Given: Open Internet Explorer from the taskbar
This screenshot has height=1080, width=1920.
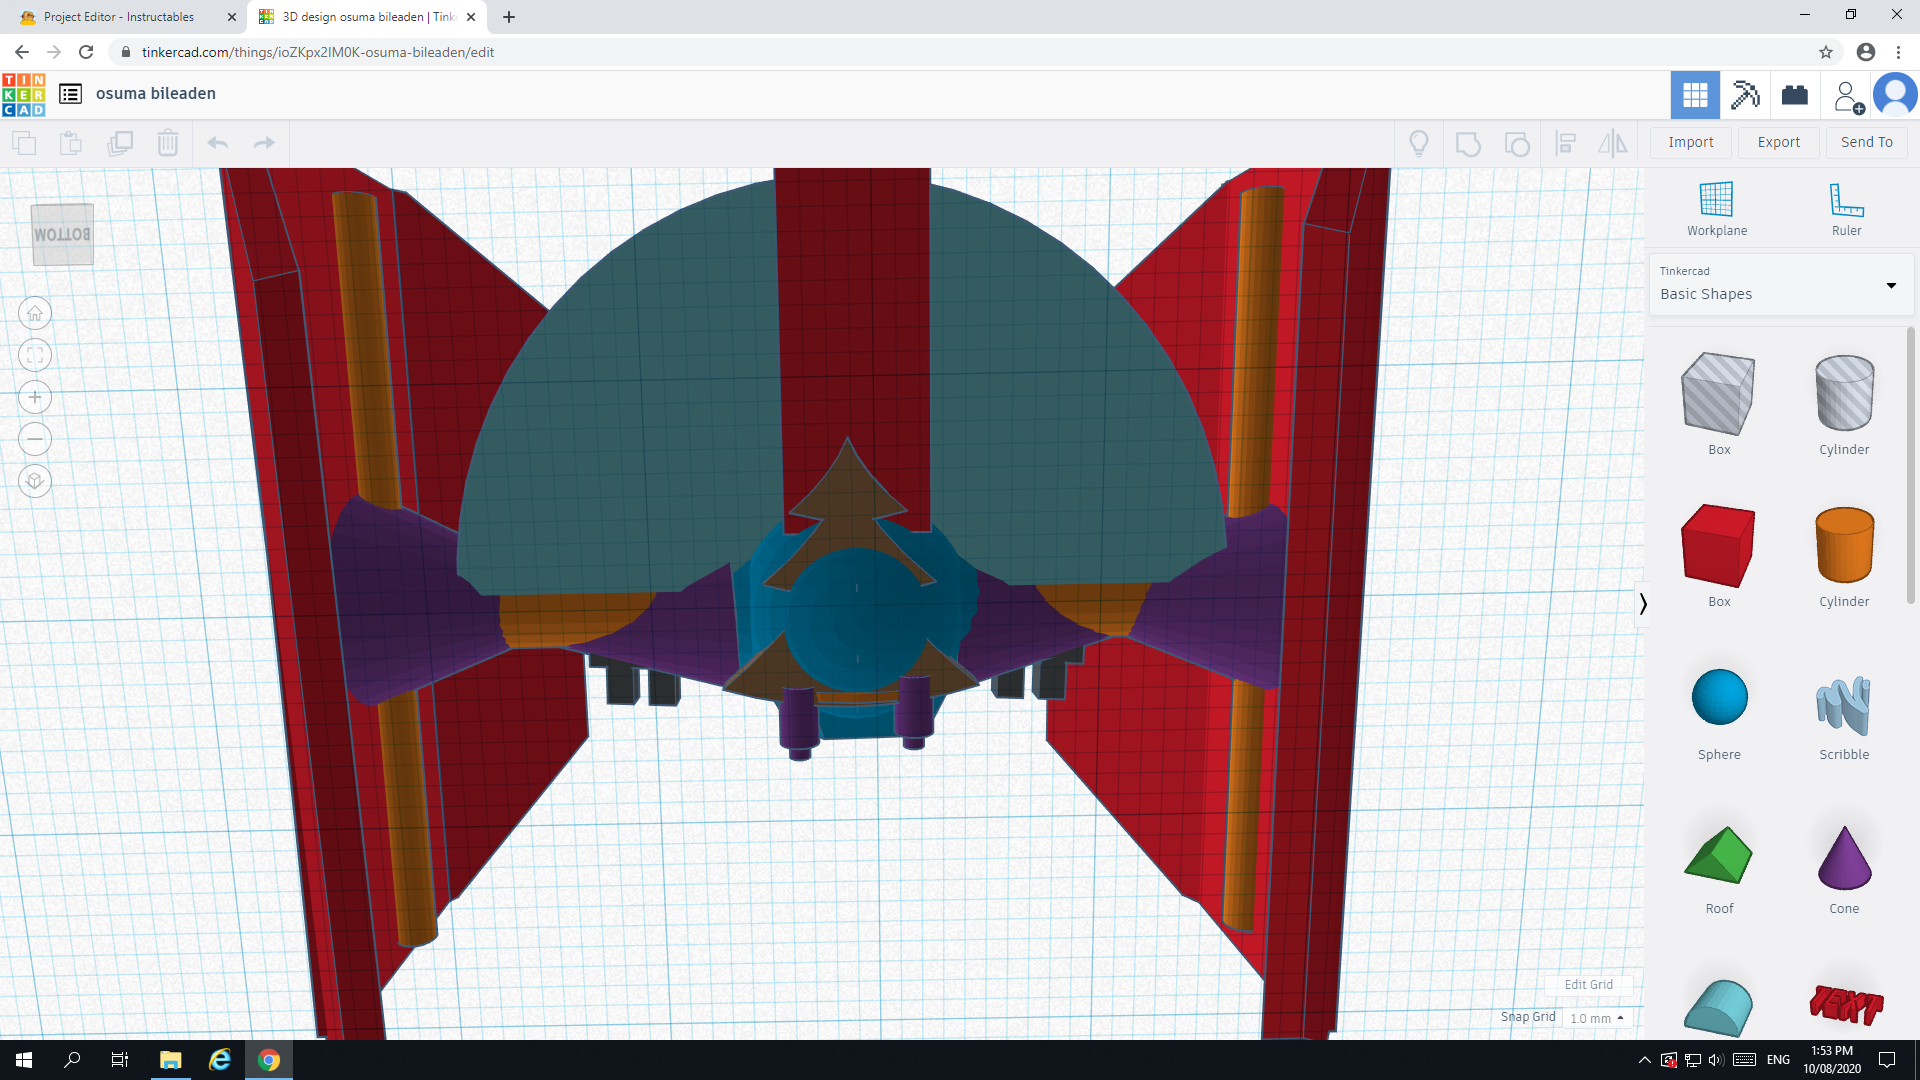Looking at the screenshot, I should click(x=220, y=1060).
